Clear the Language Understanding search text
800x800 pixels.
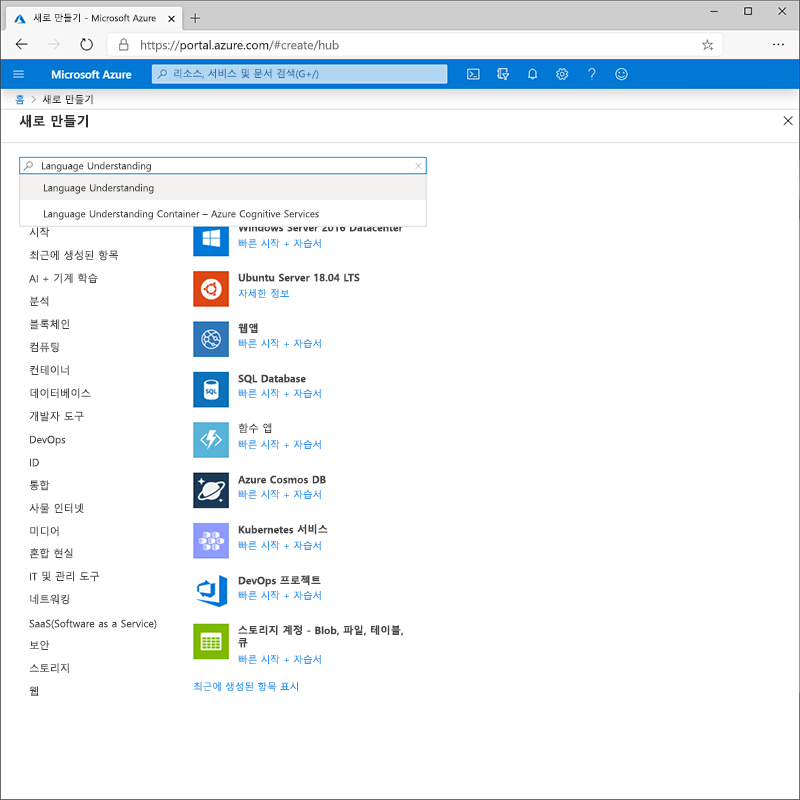(x=418, y=166)
